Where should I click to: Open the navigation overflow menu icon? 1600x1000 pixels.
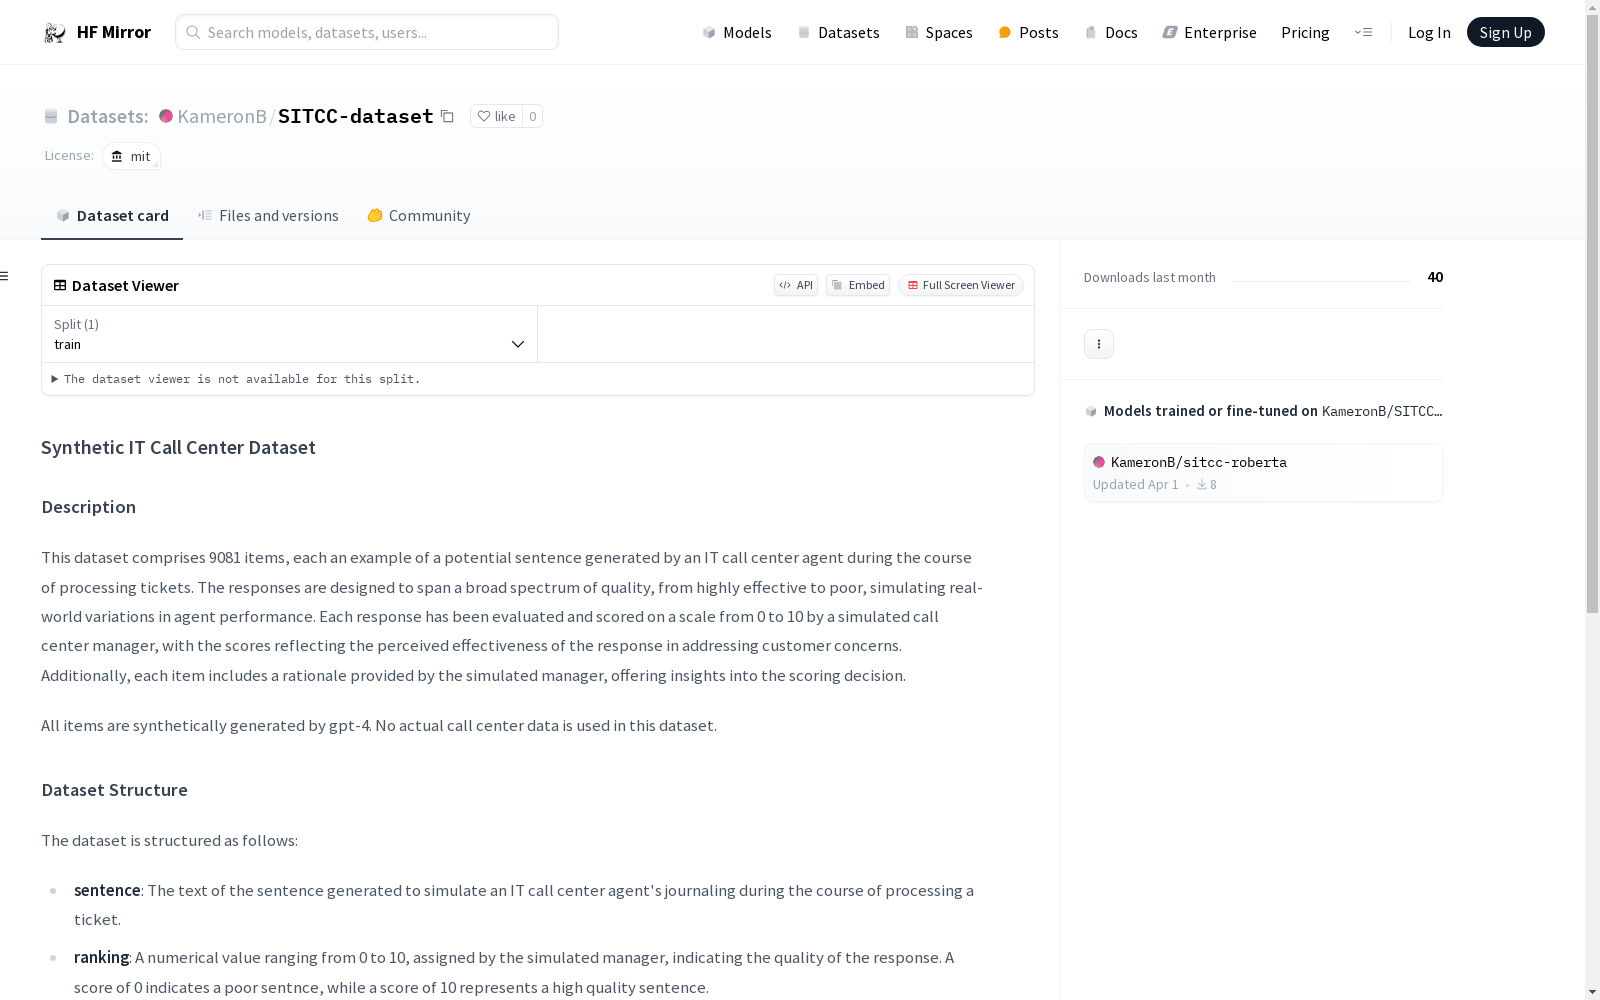click(x=1363, y=33)
